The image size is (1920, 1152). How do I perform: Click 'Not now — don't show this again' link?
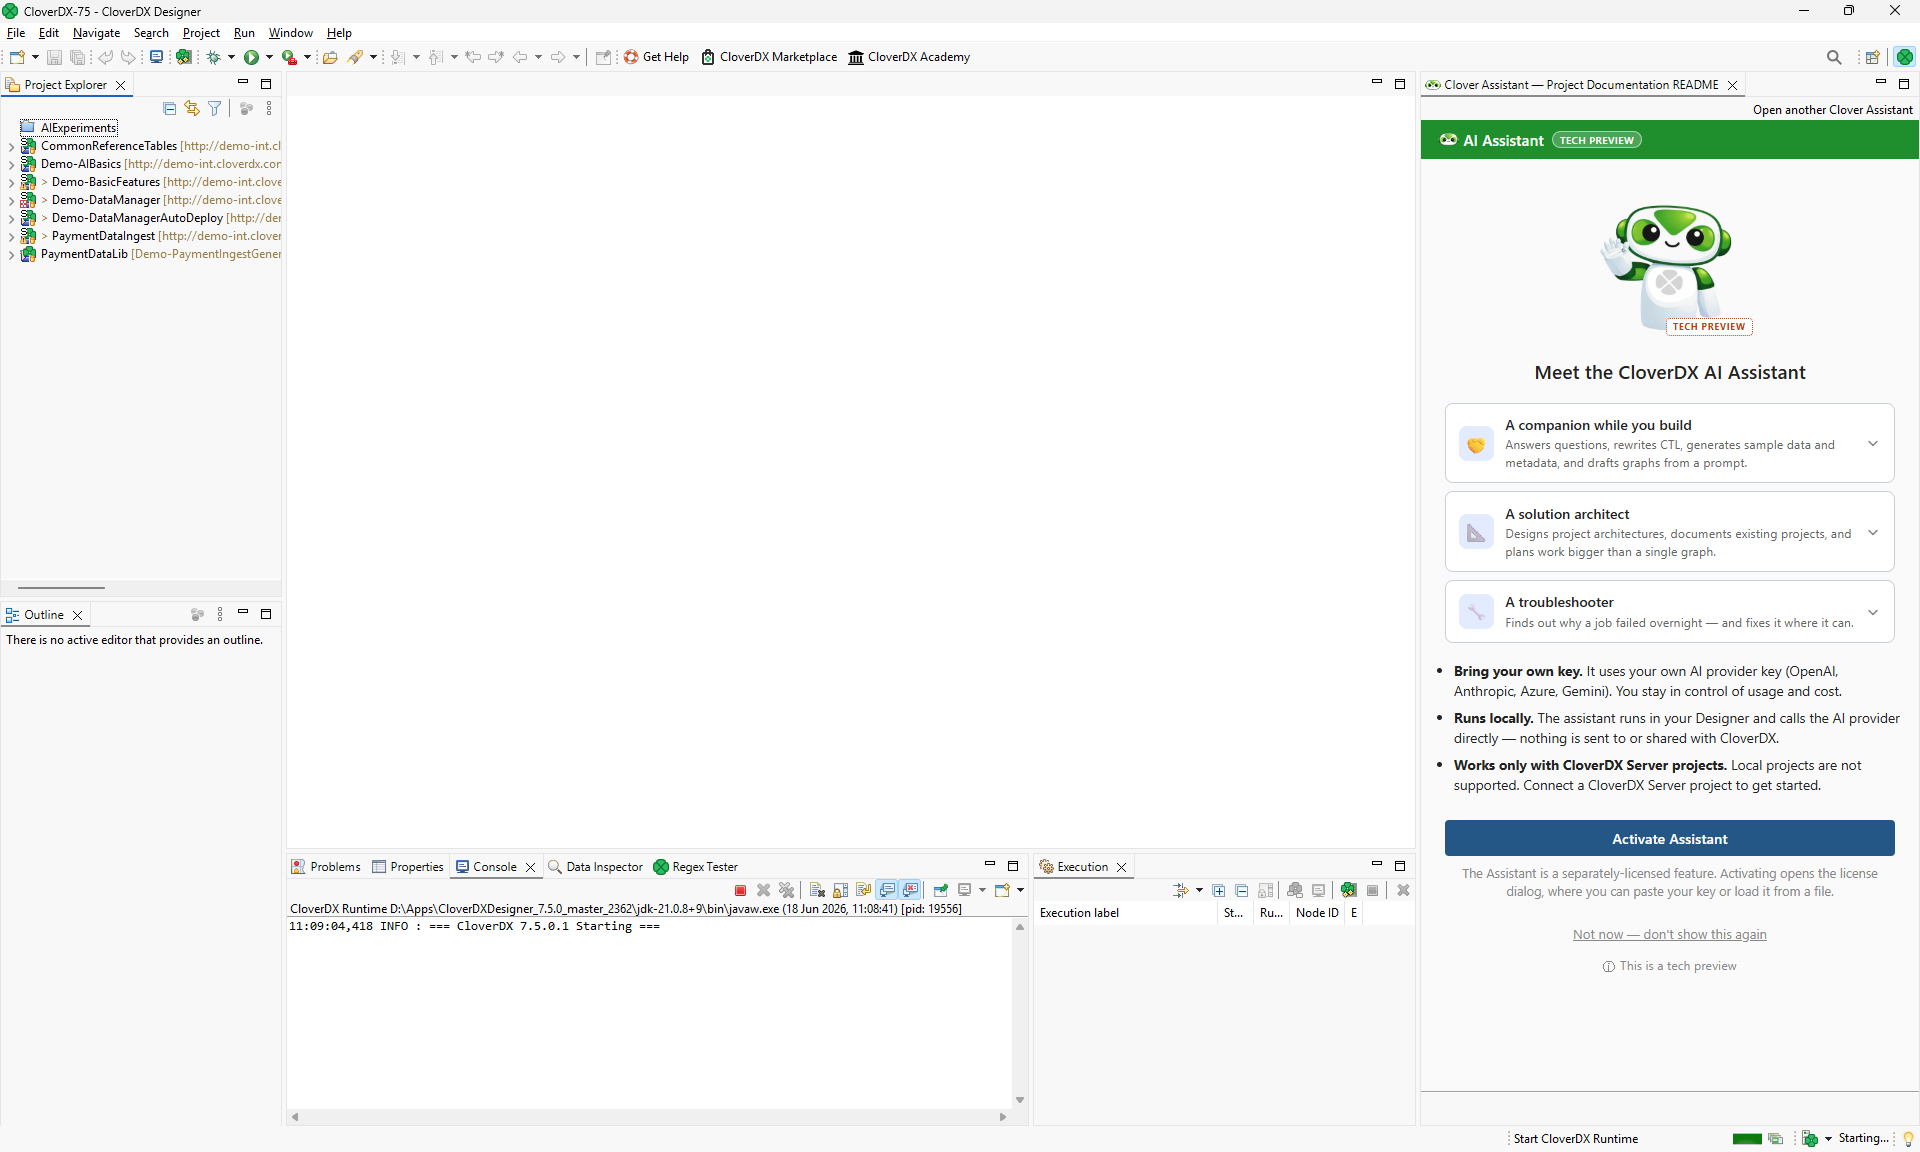pos(1669,935)
